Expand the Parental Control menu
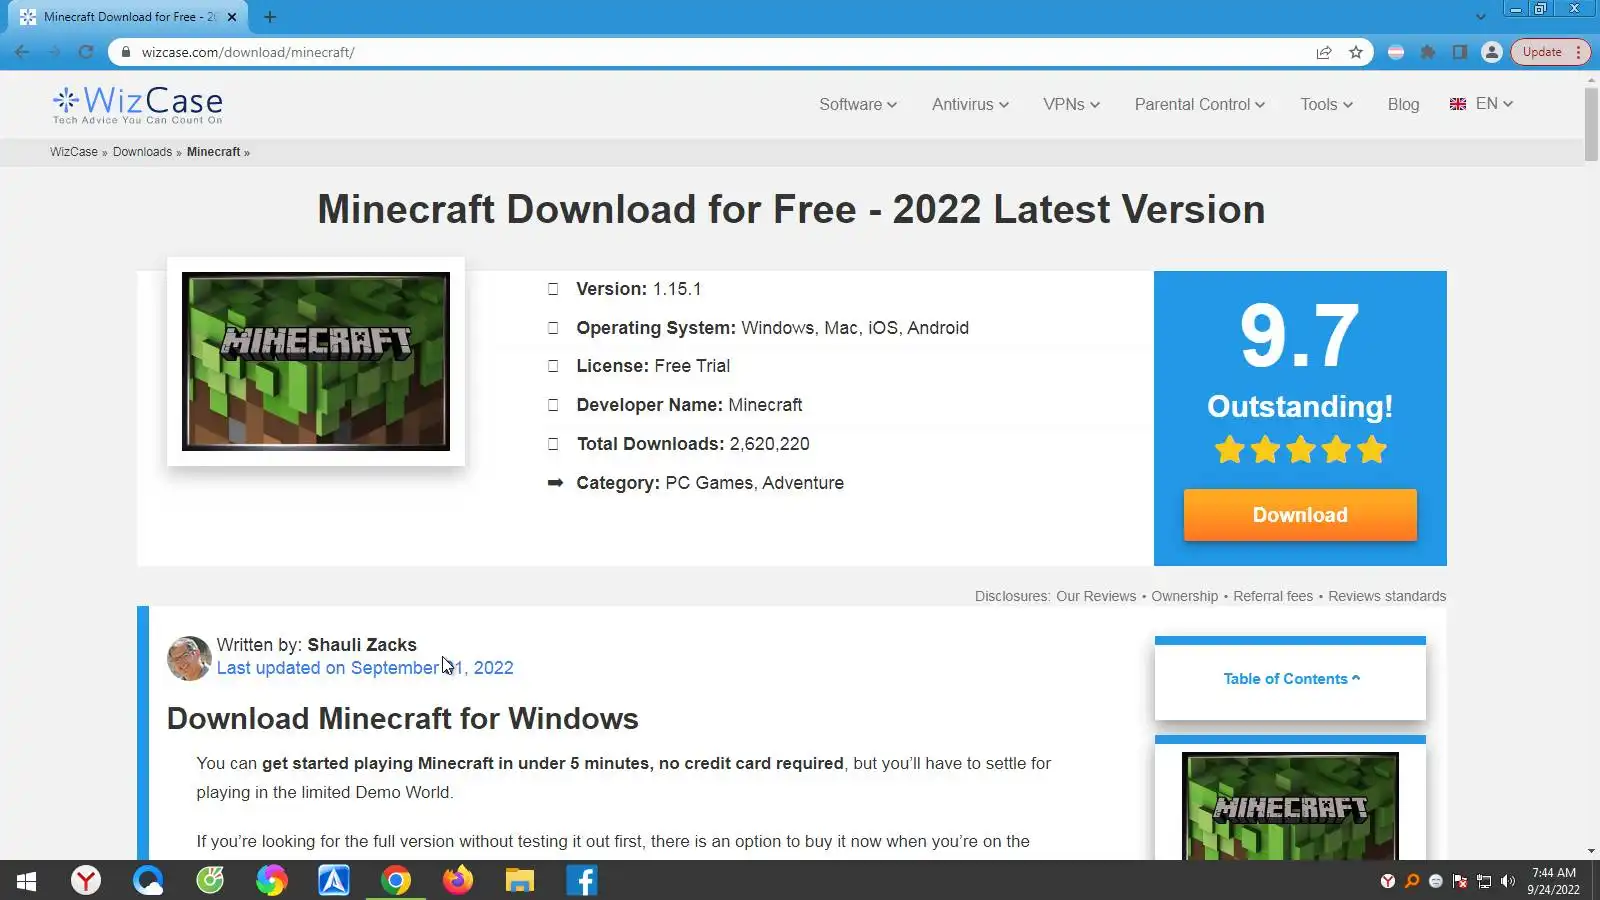This screenshot has width=1600, height=900. pos(1200,104)
